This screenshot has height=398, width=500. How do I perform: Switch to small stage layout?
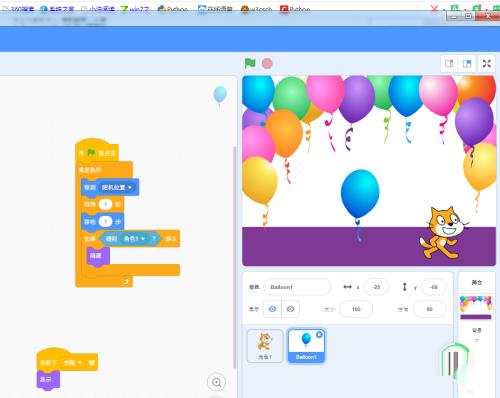click(x=449, y=63)
